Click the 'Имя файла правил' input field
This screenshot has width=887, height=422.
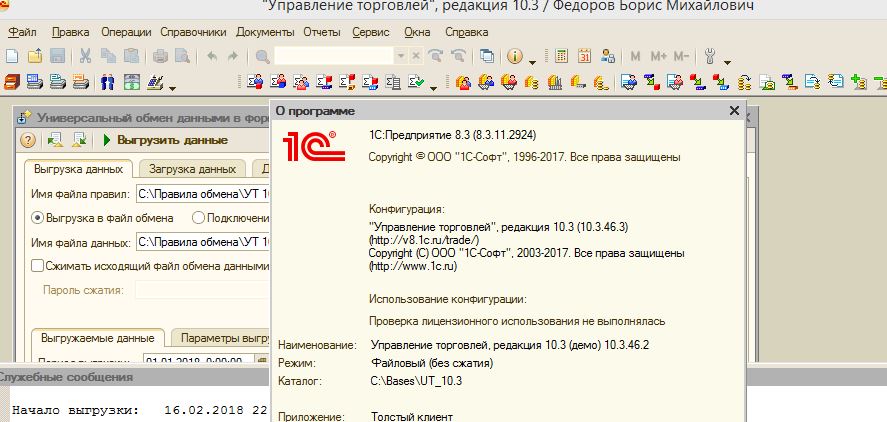point(204,194)
